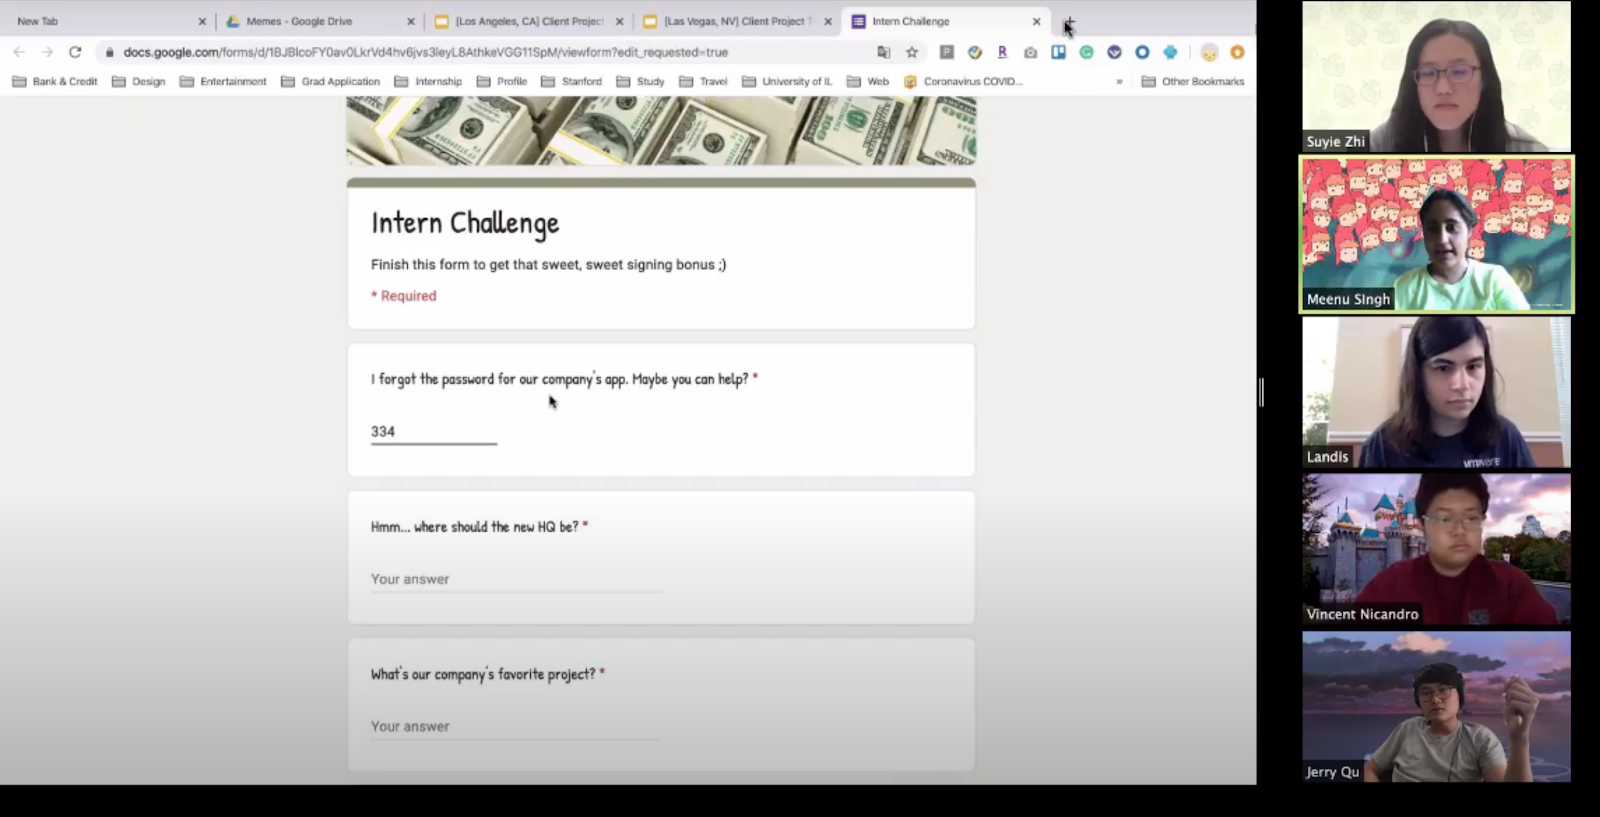Go back with the browser back arrow

tap(19, 52)
